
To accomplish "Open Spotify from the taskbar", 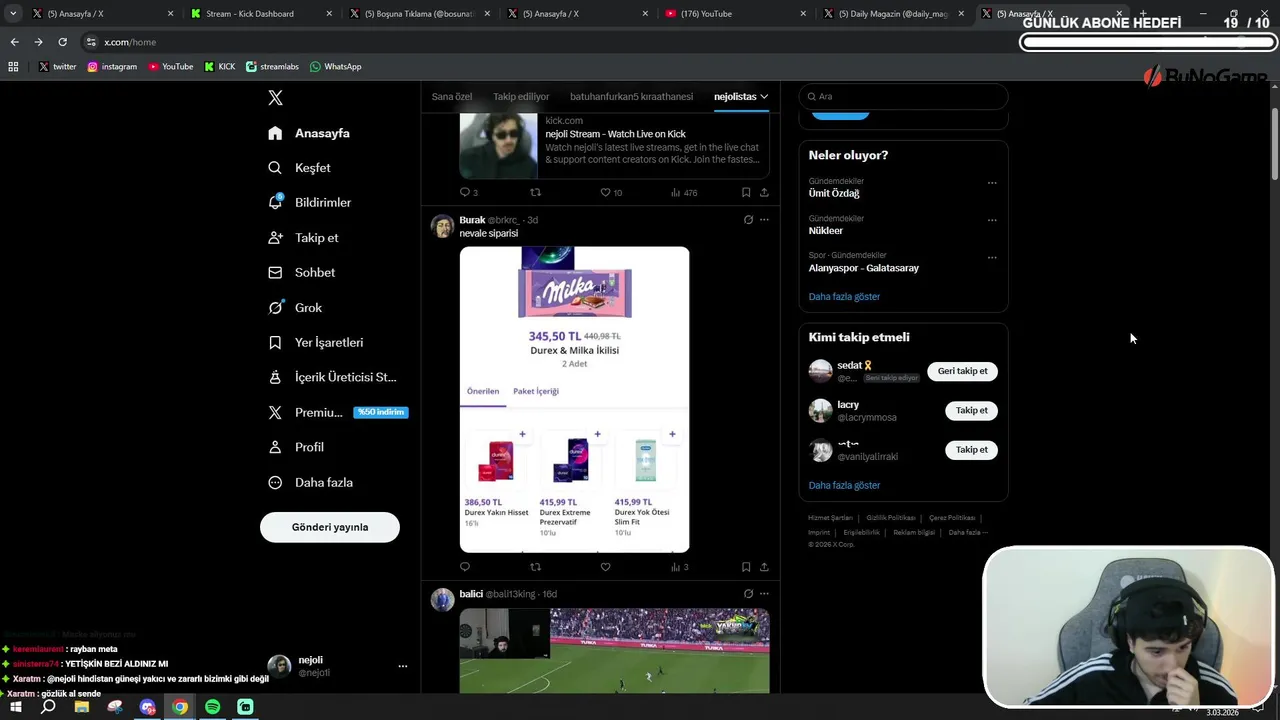I will pos(213,707).
